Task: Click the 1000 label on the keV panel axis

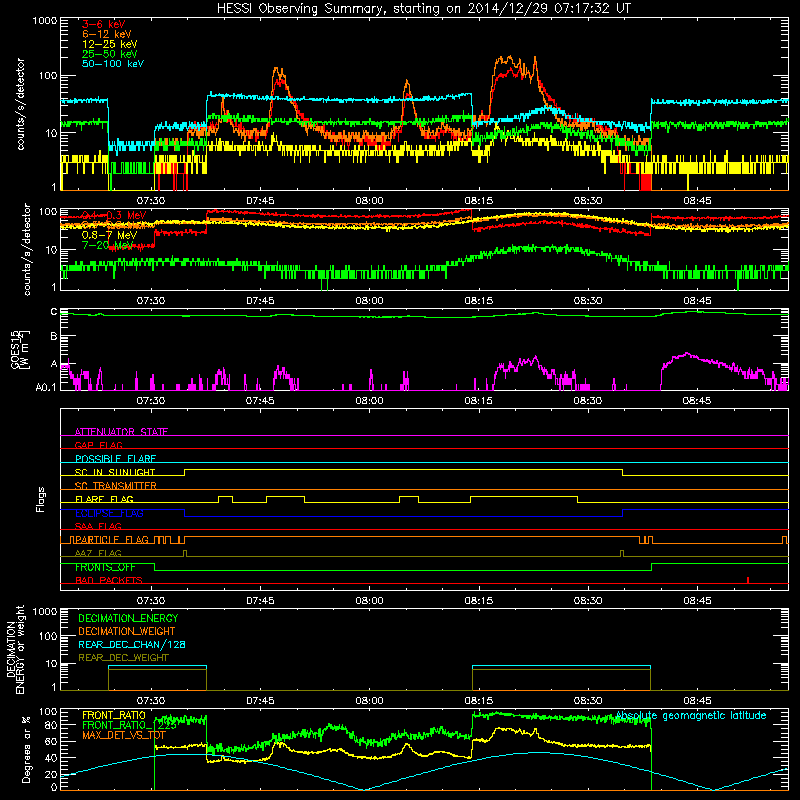Action: pos(45,21)
